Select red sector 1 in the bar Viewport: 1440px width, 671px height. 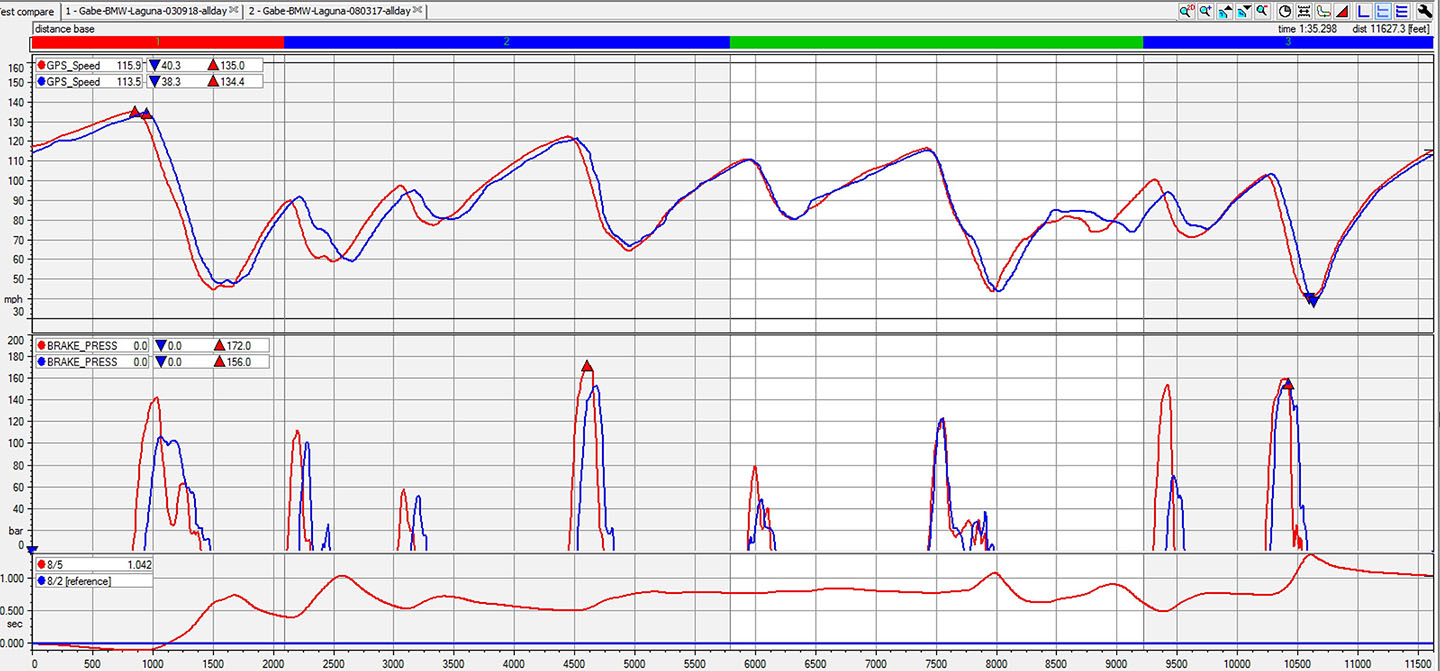tap(158, 42)
